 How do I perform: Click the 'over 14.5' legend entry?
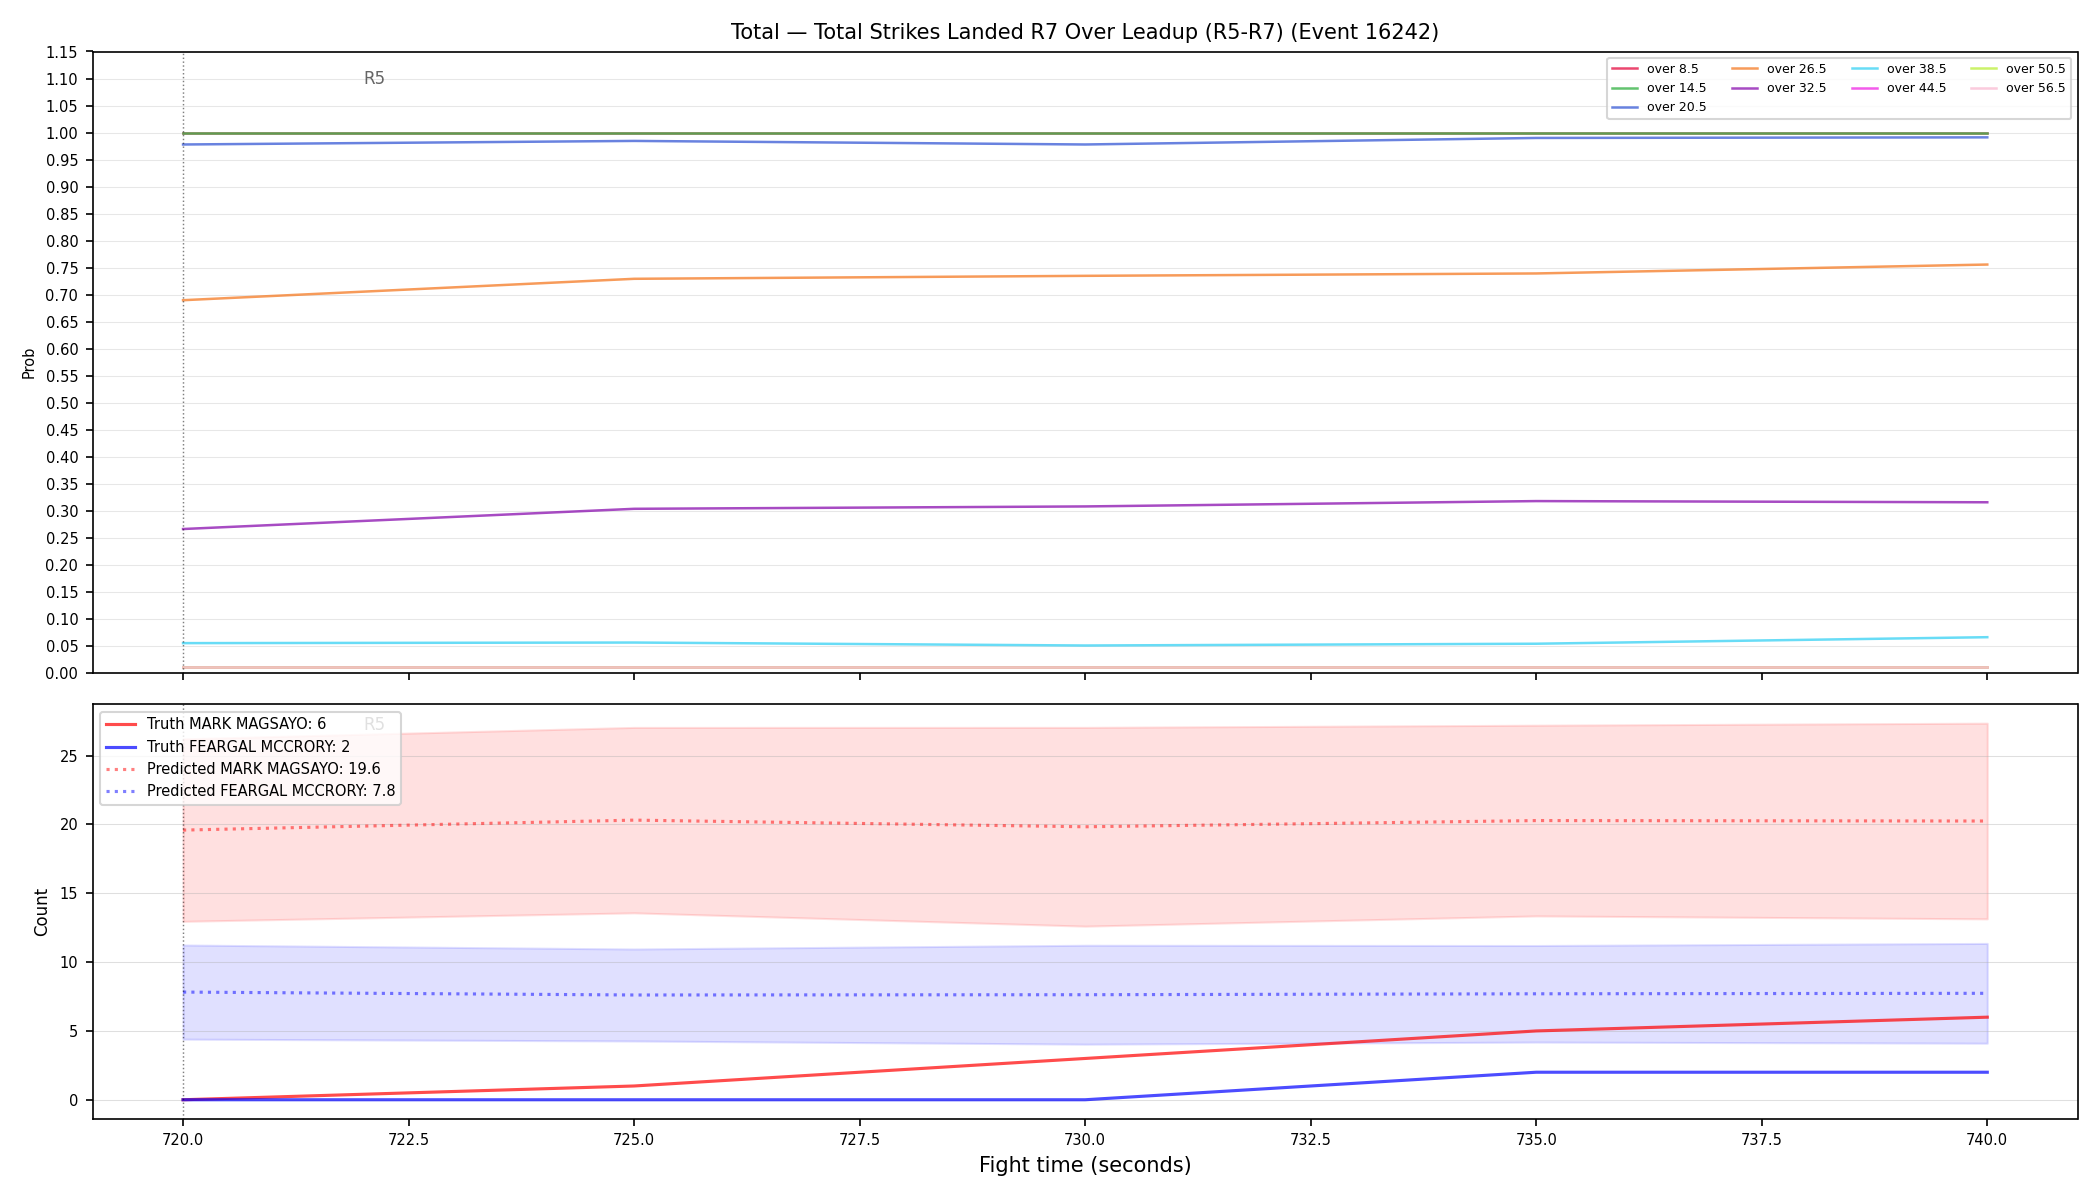1659,88
